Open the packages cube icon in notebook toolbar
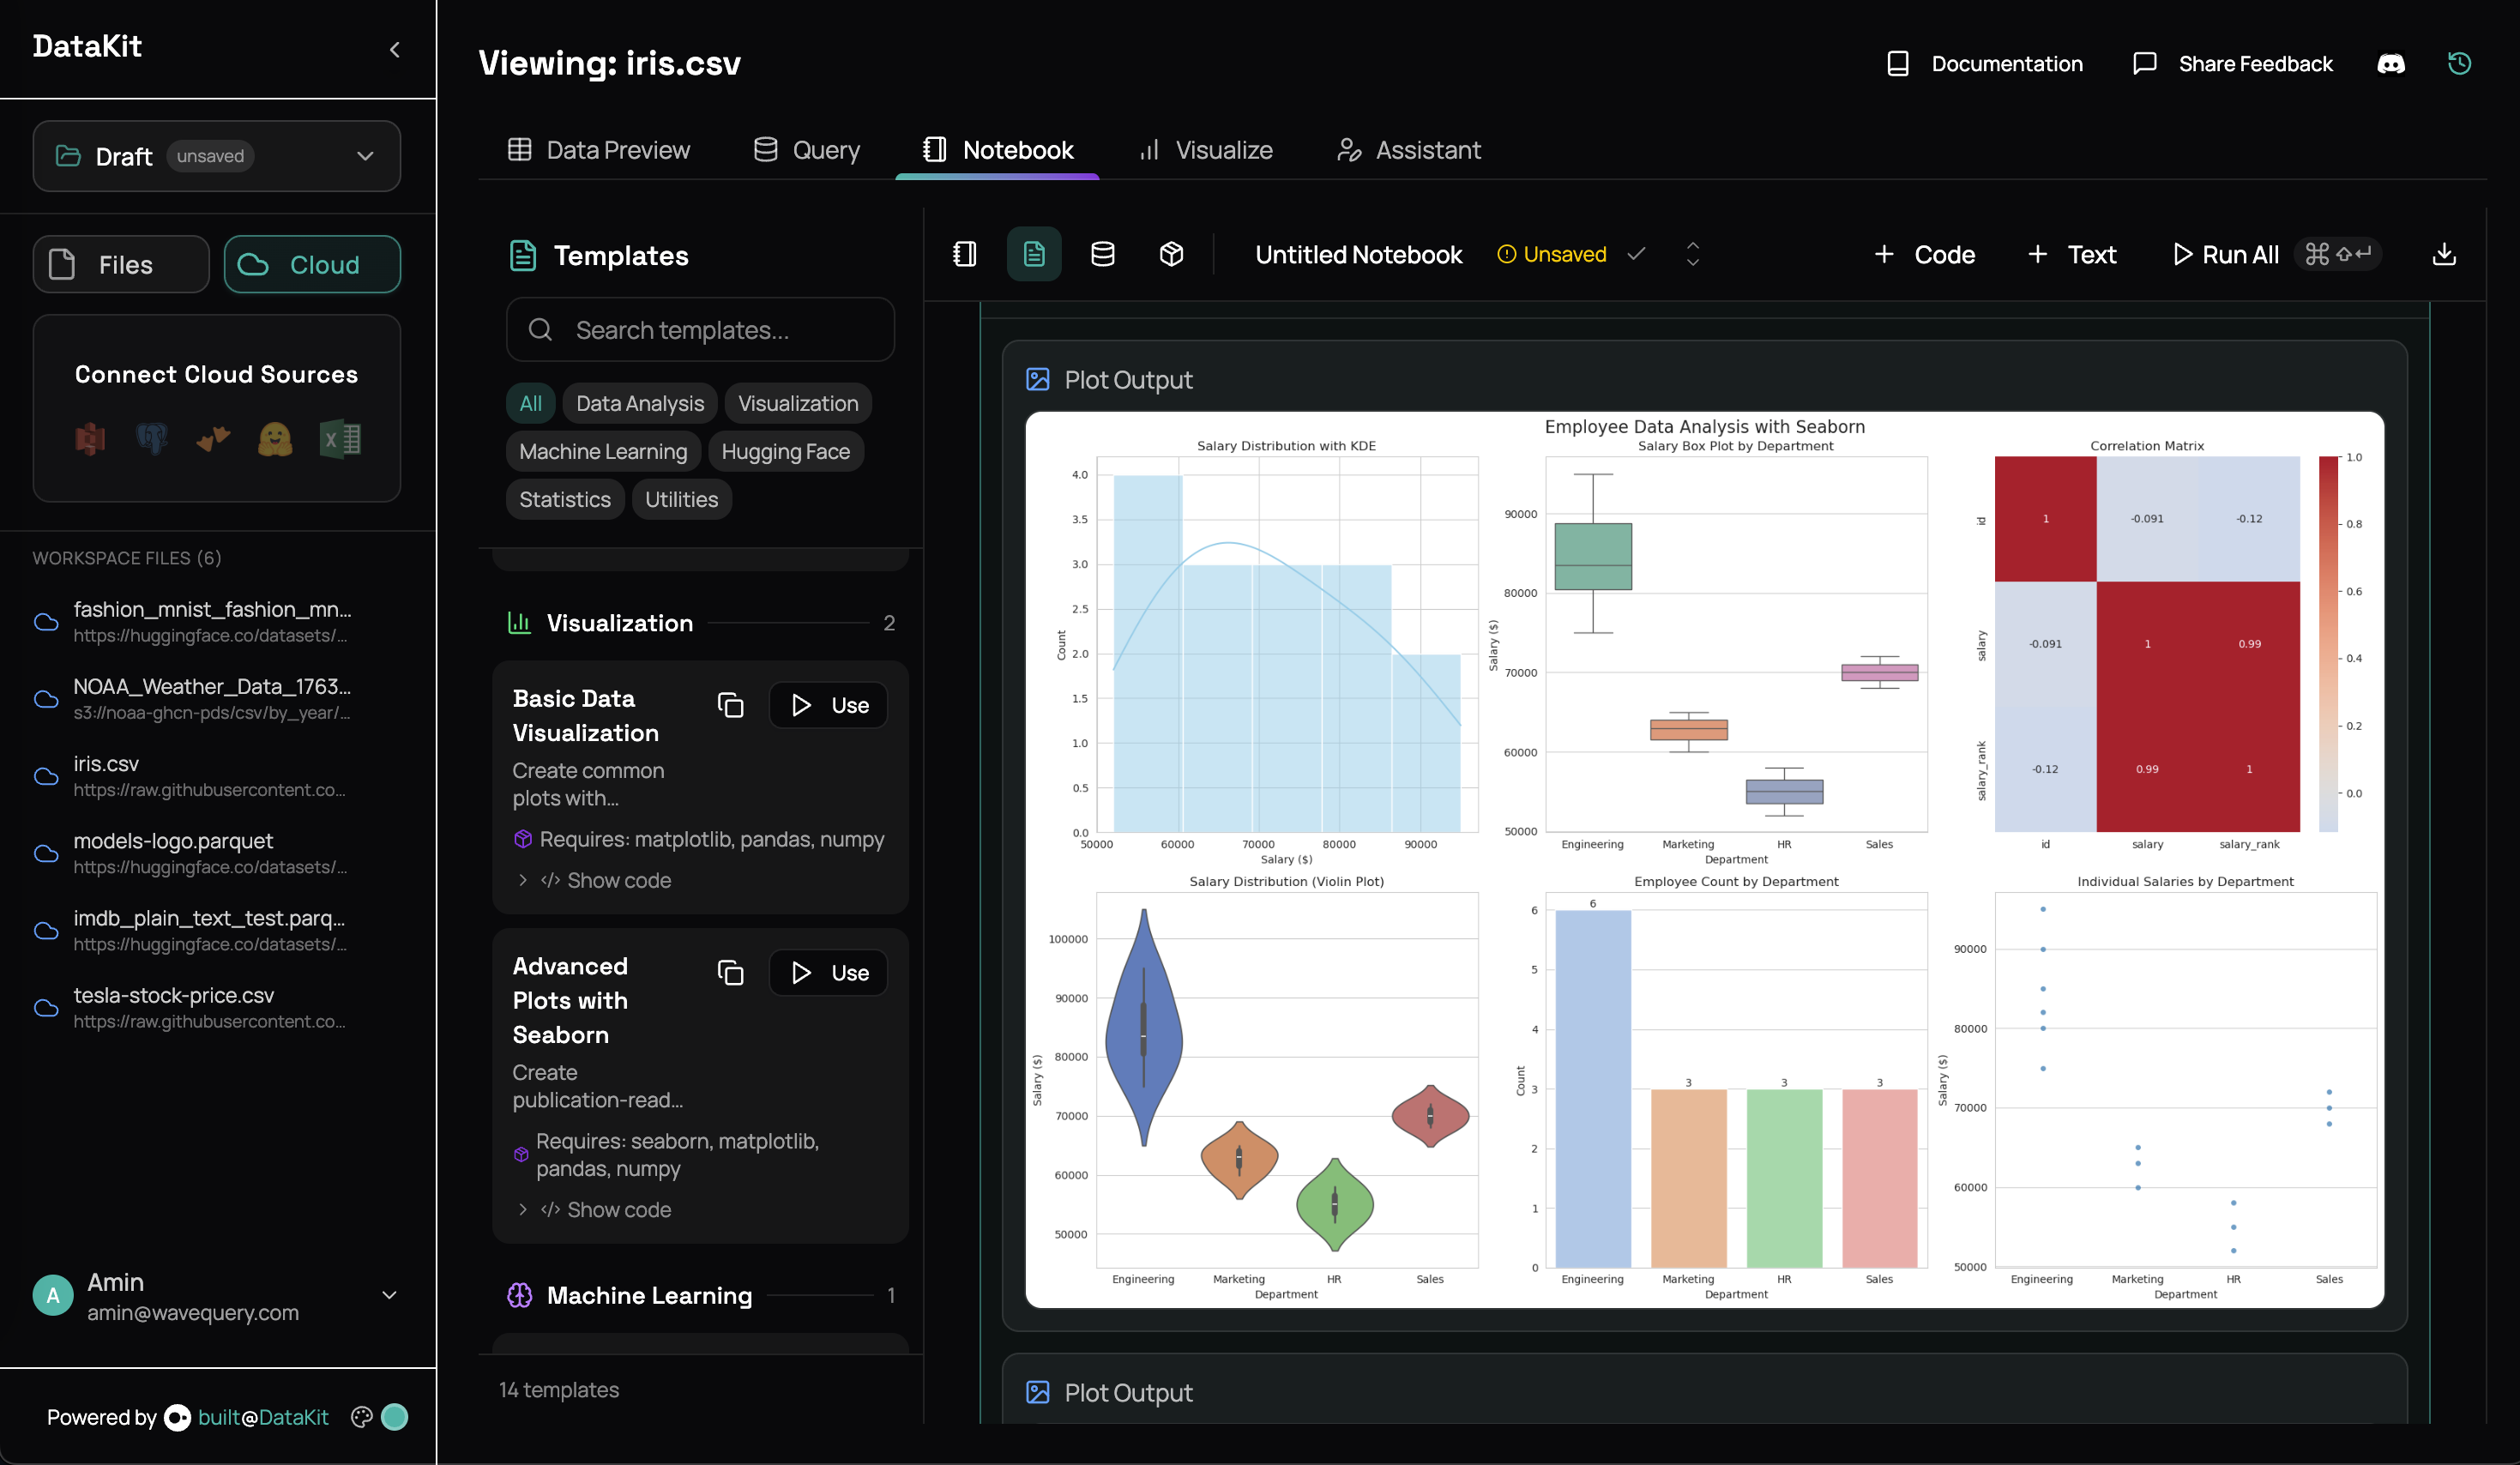 [1171, 254]
